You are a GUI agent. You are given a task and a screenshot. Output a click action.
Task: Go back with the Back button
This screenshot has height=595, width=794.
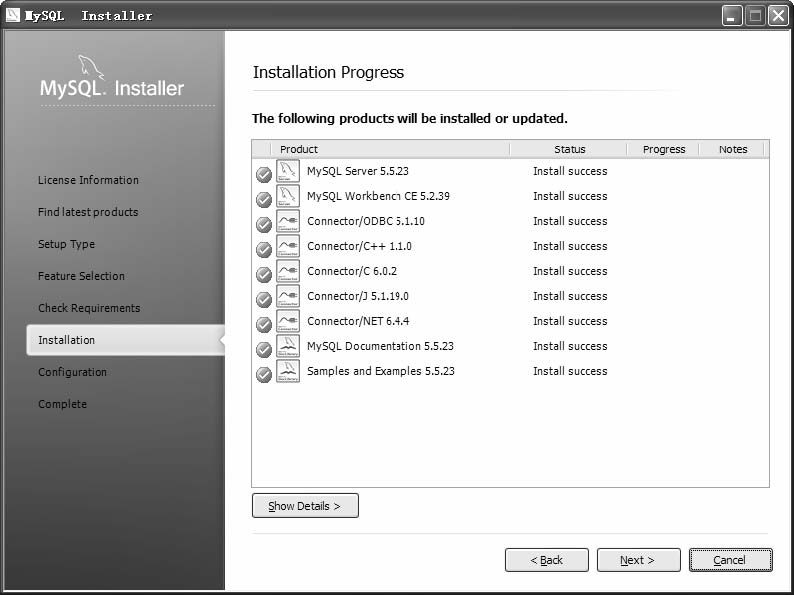[x=547, y=560]
